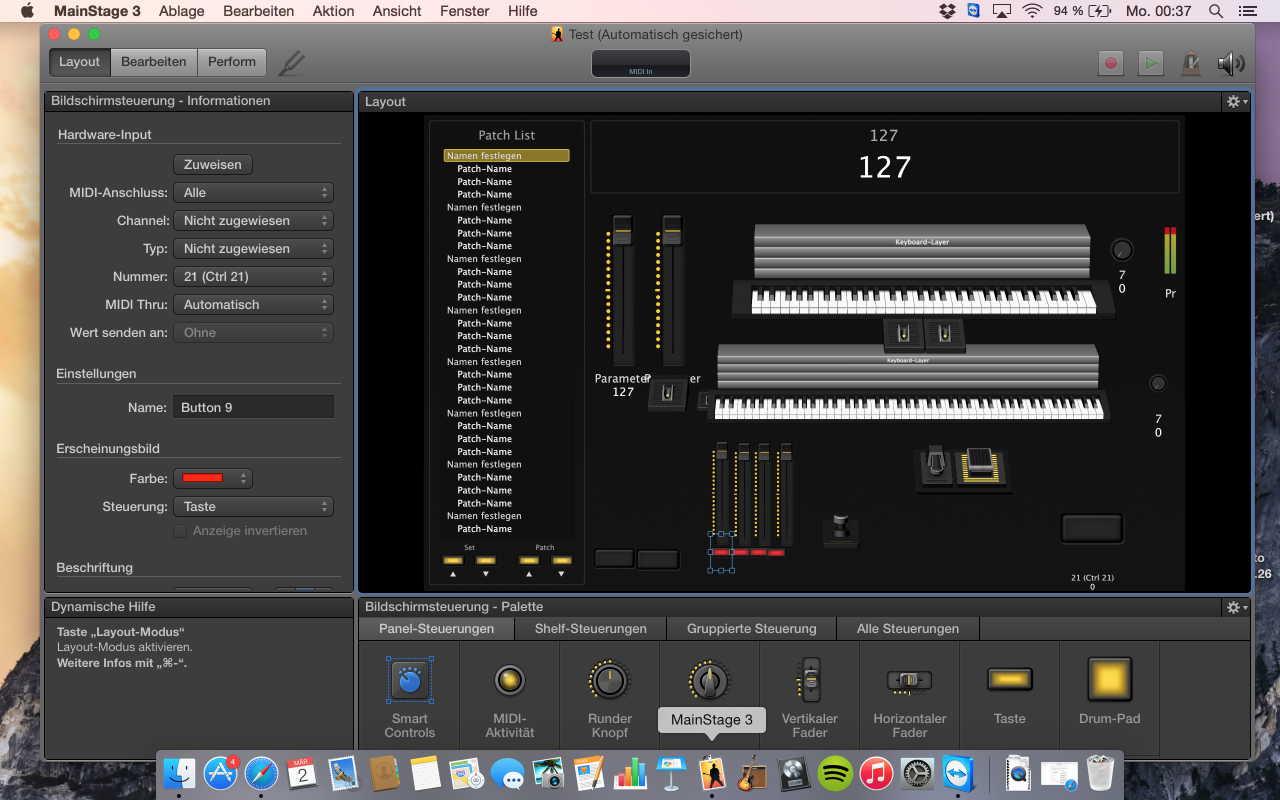This screenshot has height=800, width=1280.
Task: Open the Fenster menu
Action: click(x=465, y=11)
